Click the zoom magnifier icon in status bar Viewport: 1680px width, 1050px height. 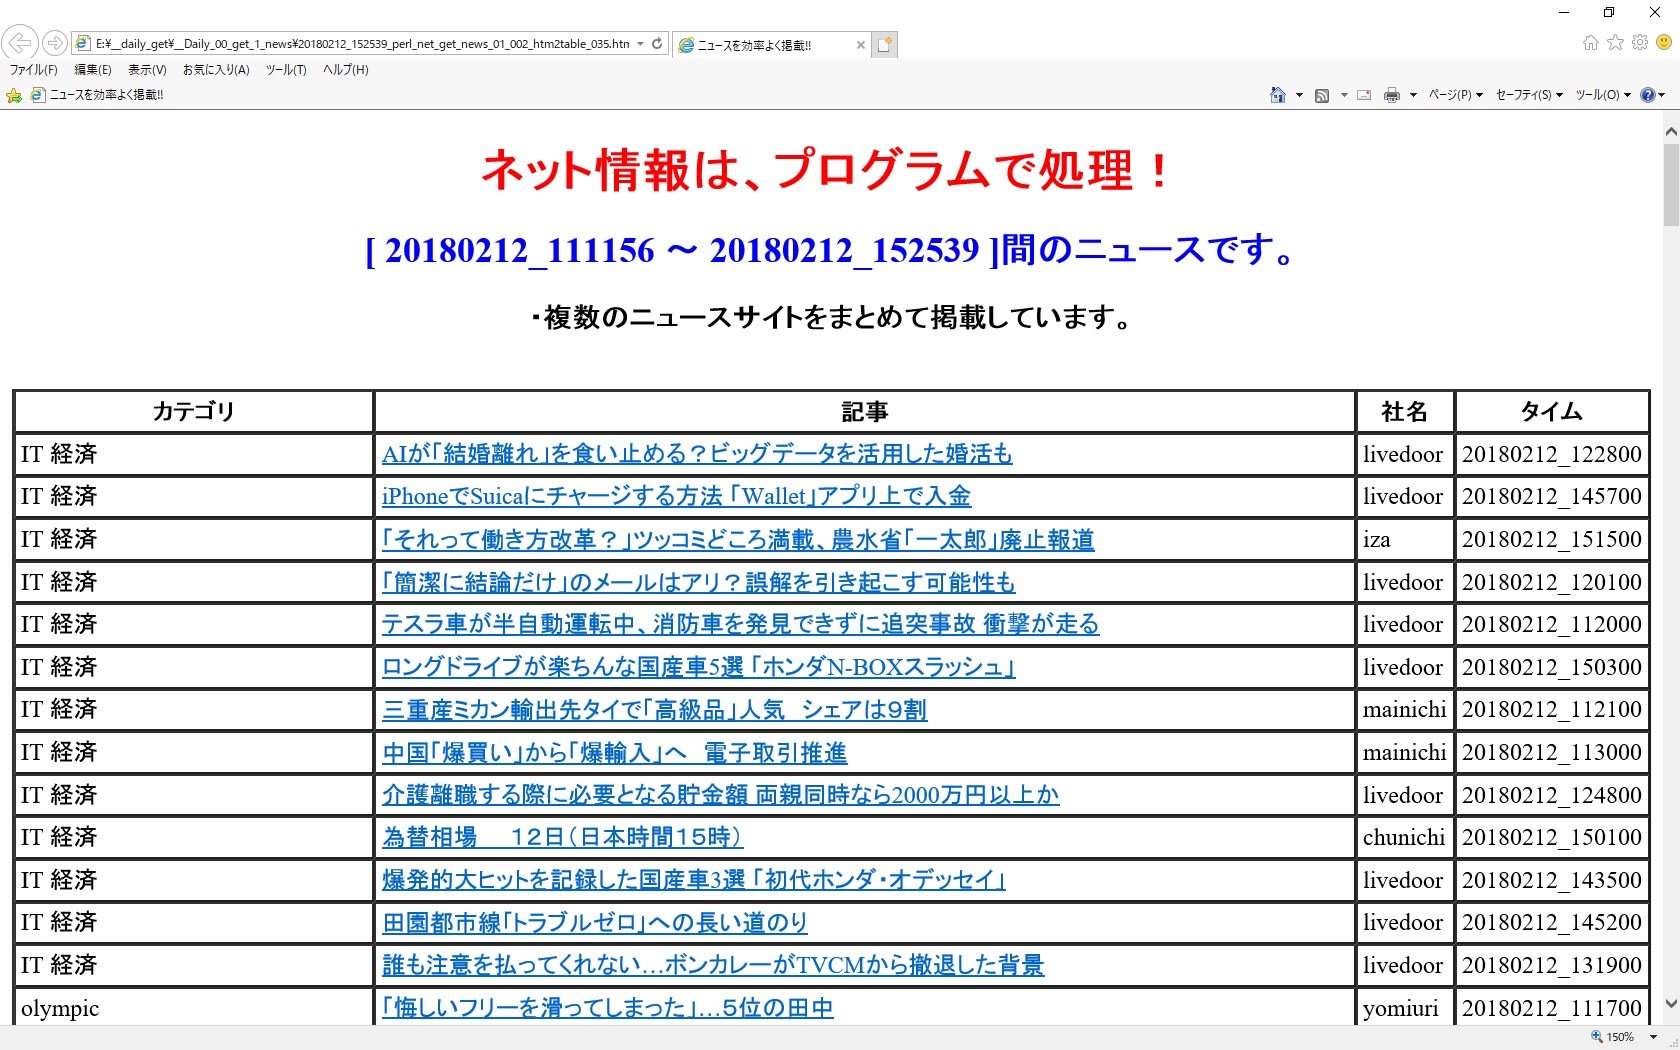(1597, 1037)
